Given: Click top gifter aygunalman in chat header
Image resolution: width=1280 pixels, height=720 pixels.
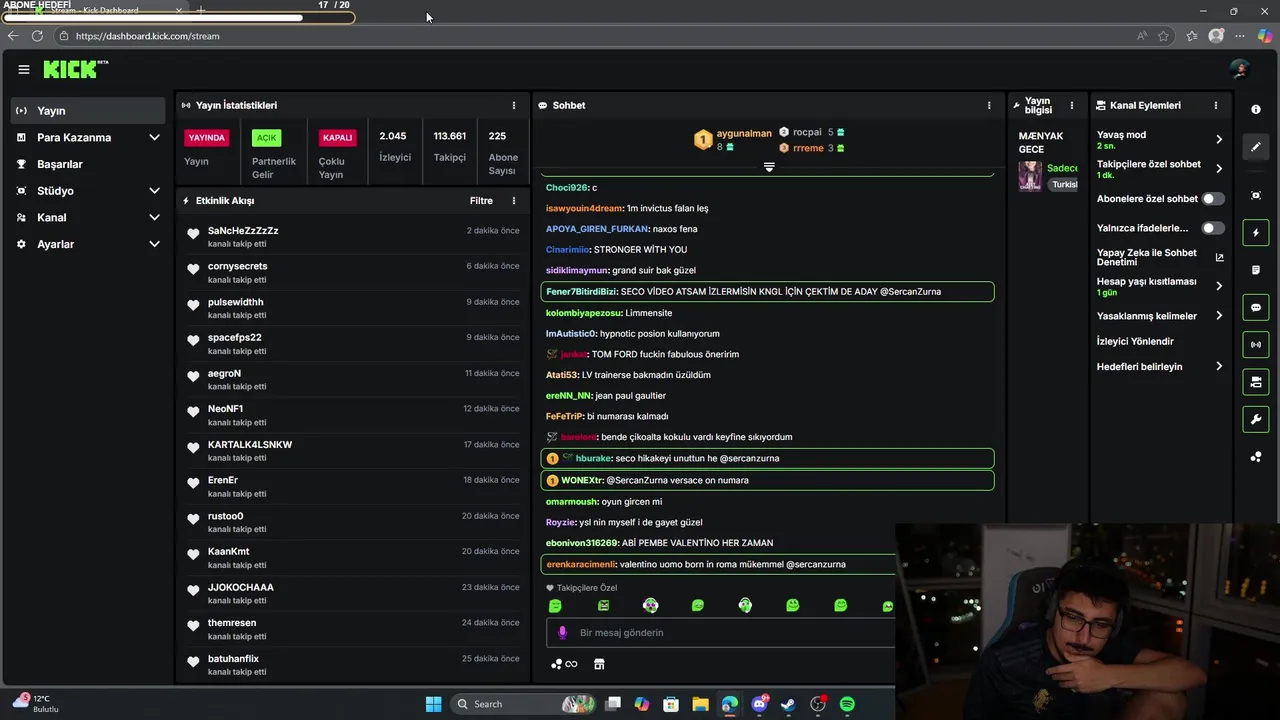Looking at the screenshot, I should (x=744, y=133).
